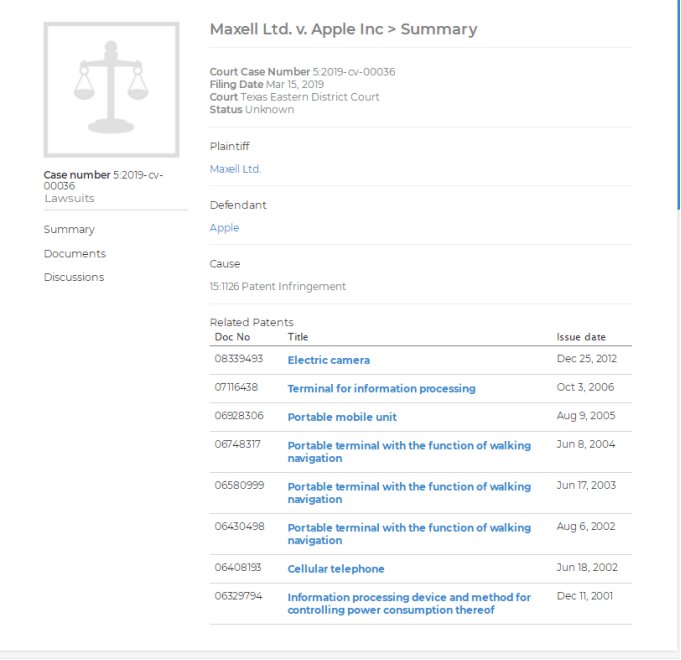Click the page title heading
The image size is (681, 660).
click(x=343, y=29)
